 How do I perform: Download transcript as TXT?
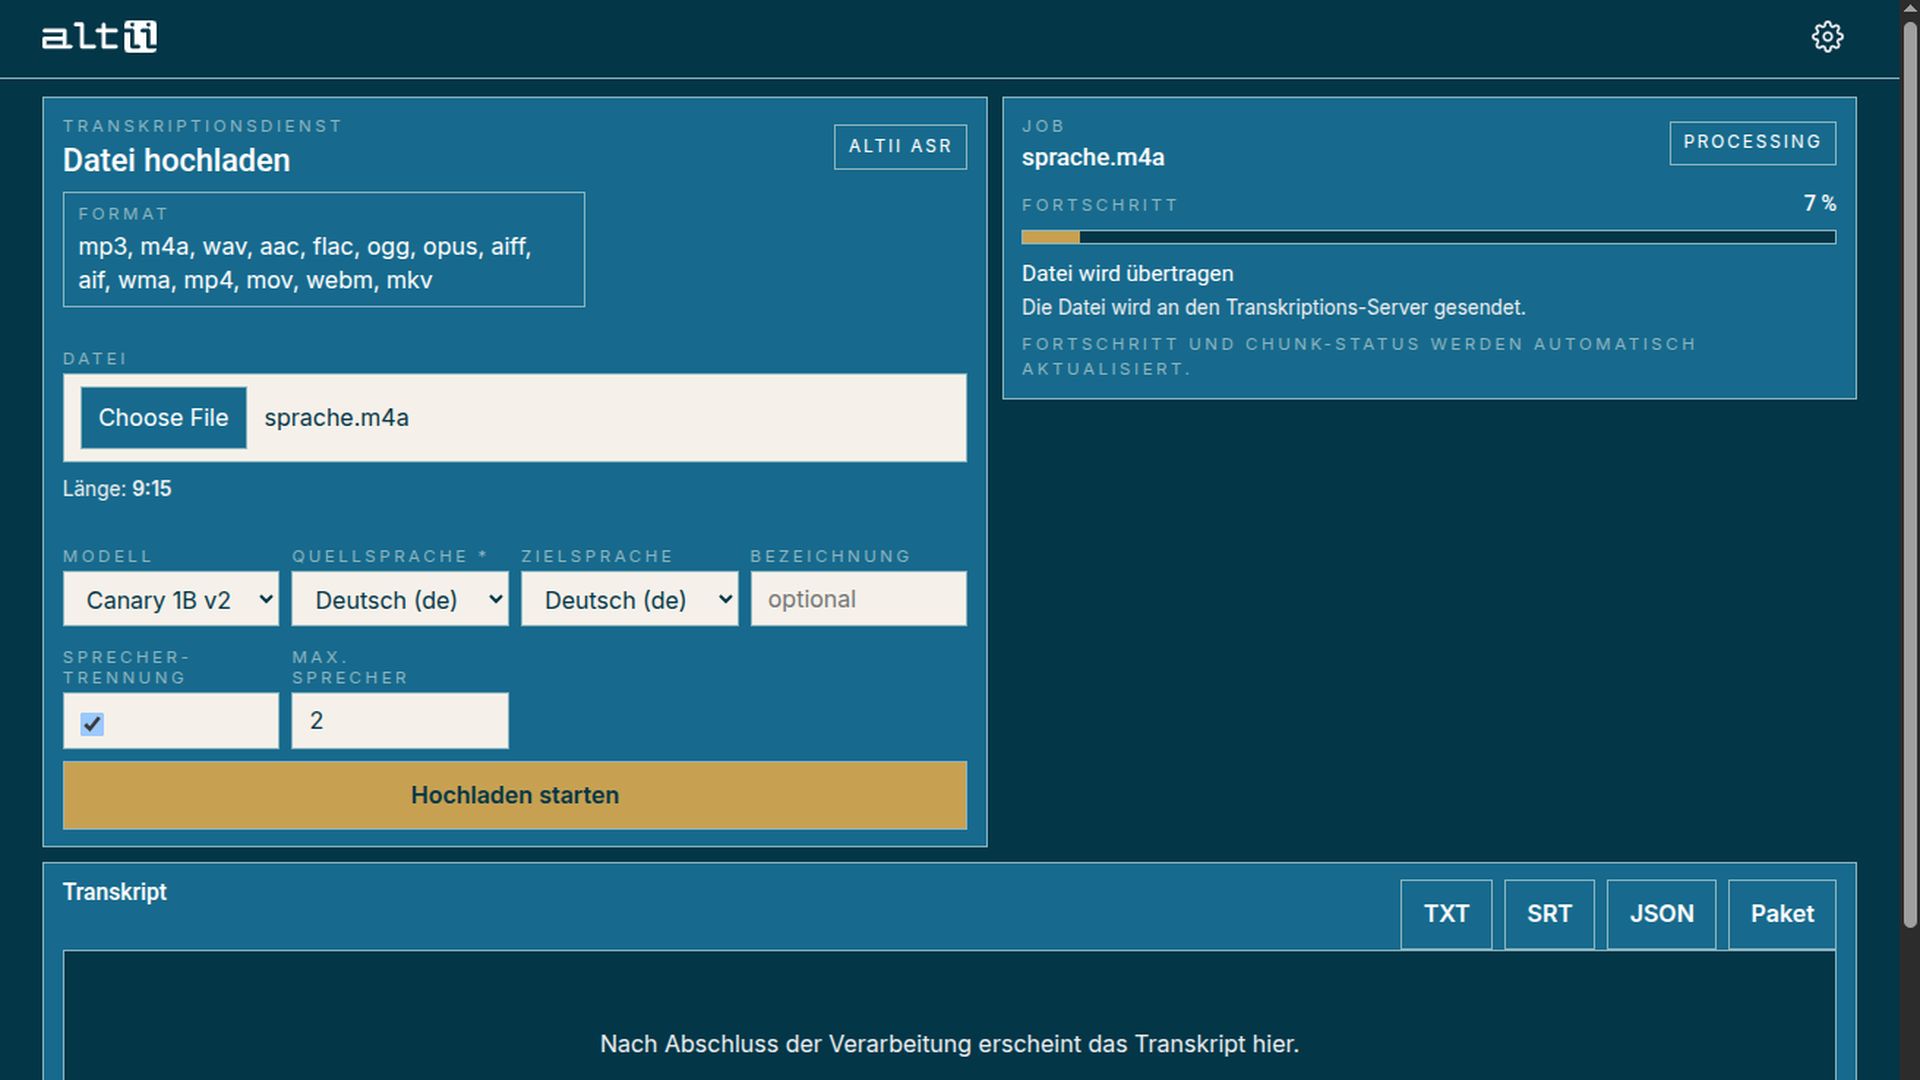(x=1446, y=914)
